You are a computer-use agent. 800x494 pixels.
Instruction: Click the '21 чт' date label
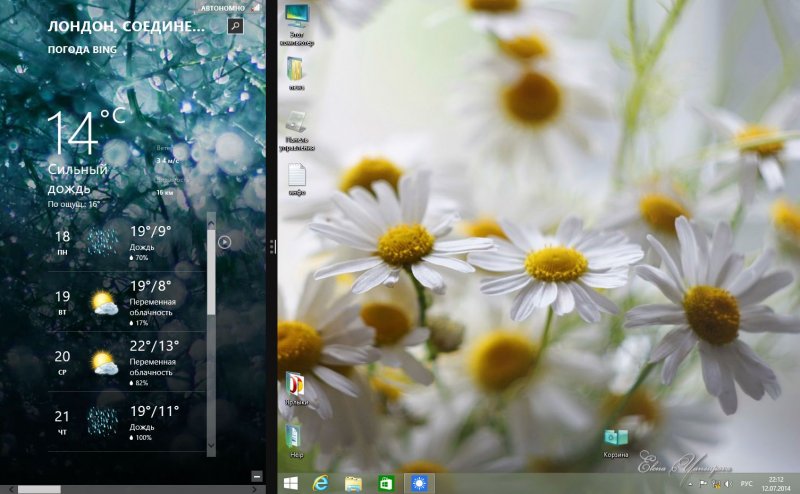click(62, 423)
